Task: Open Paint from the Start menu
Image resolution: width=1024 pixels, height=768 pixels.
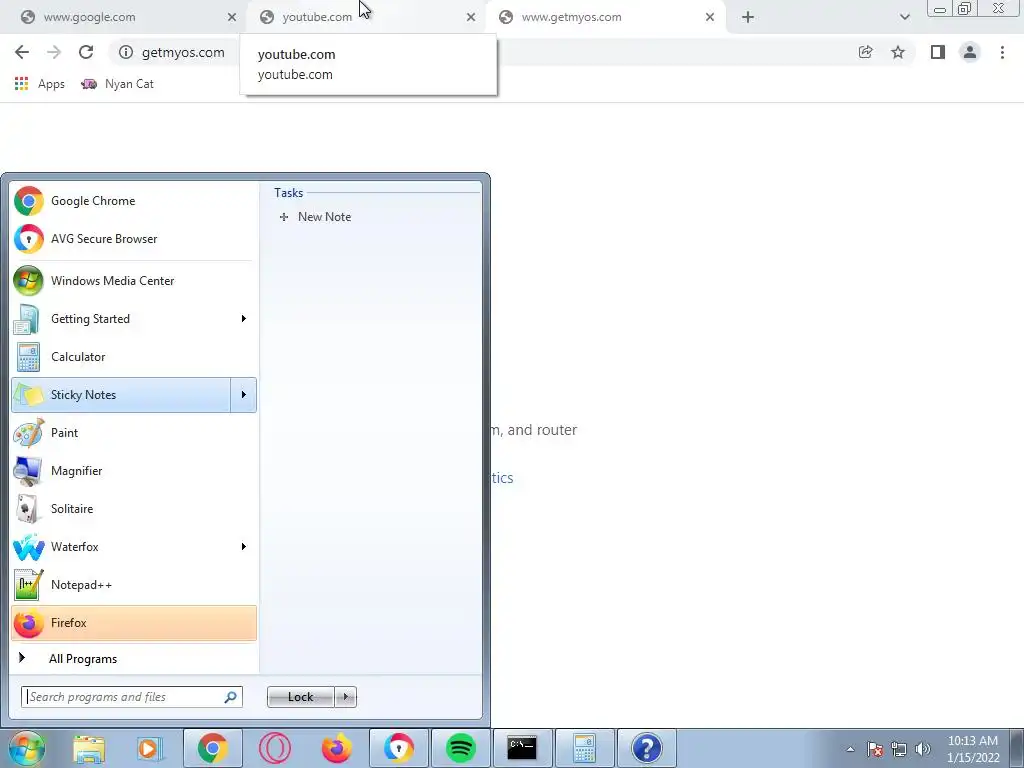Action: pyautogui.click(x=134, y=432)
